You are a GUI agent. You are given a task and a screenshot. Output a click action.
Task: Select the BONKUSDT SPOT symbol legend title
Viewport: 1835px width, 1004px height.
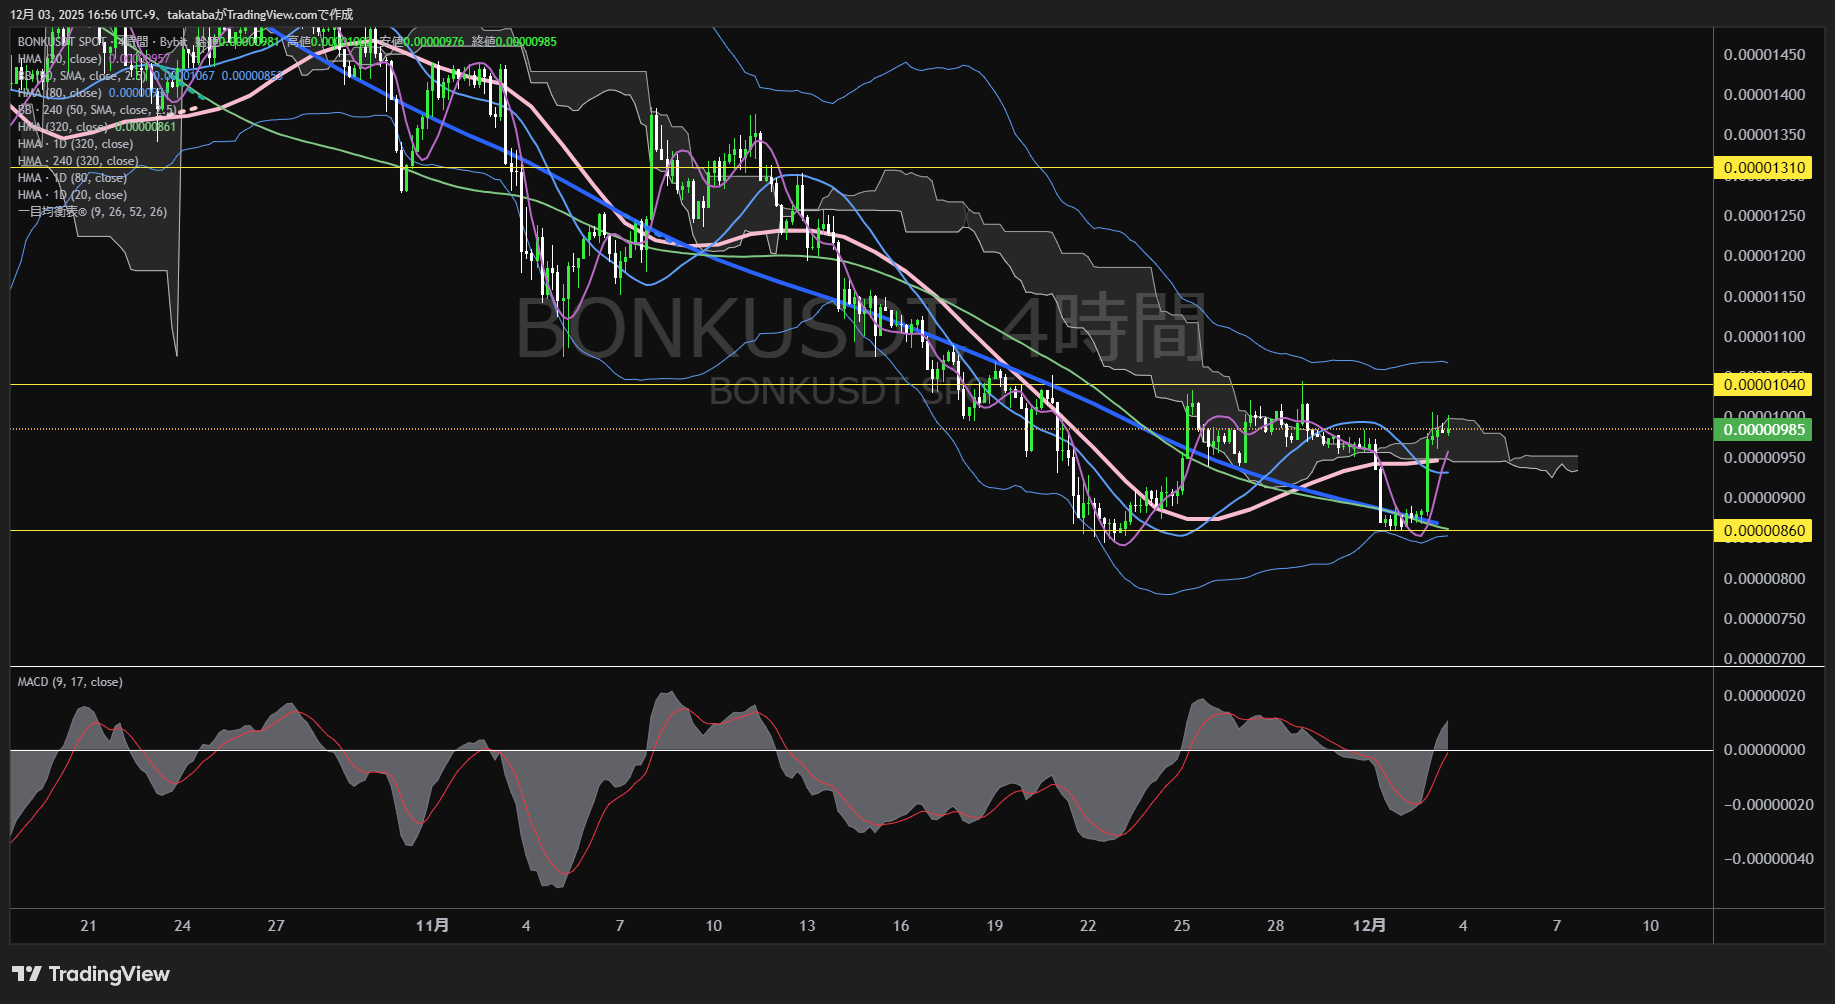click(62, 42)
